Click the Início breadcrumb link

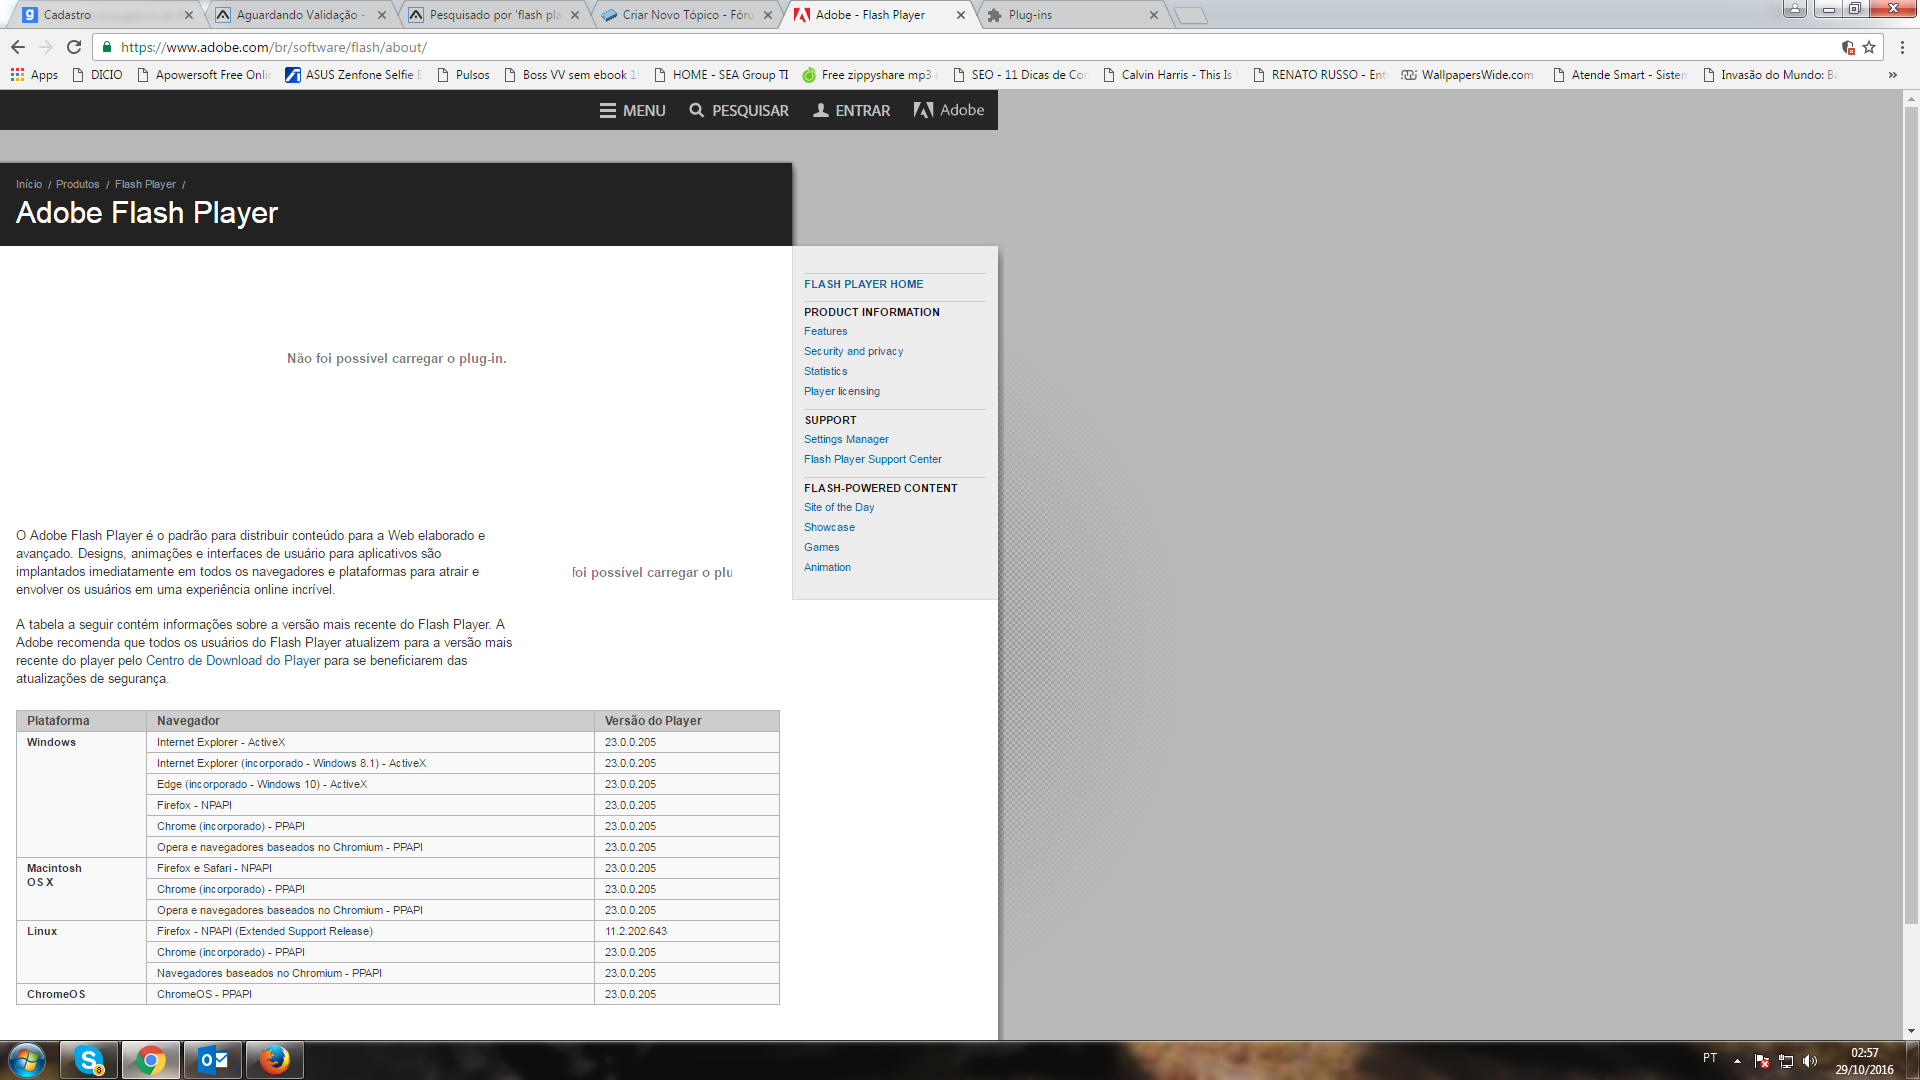coord(29,184)
